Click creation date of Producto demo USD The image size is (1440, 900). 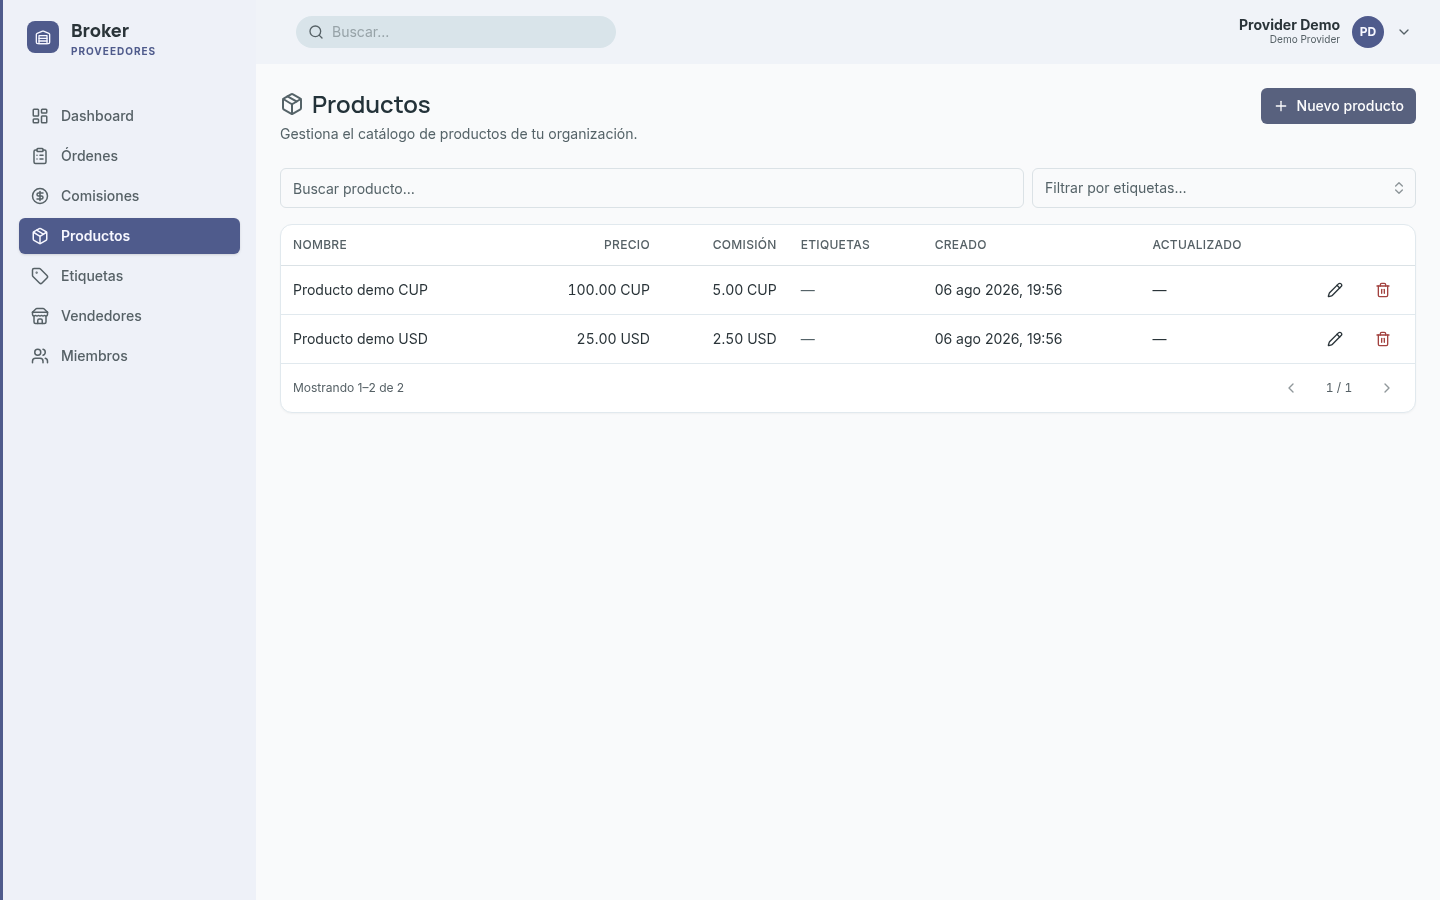tap(998, 339)
